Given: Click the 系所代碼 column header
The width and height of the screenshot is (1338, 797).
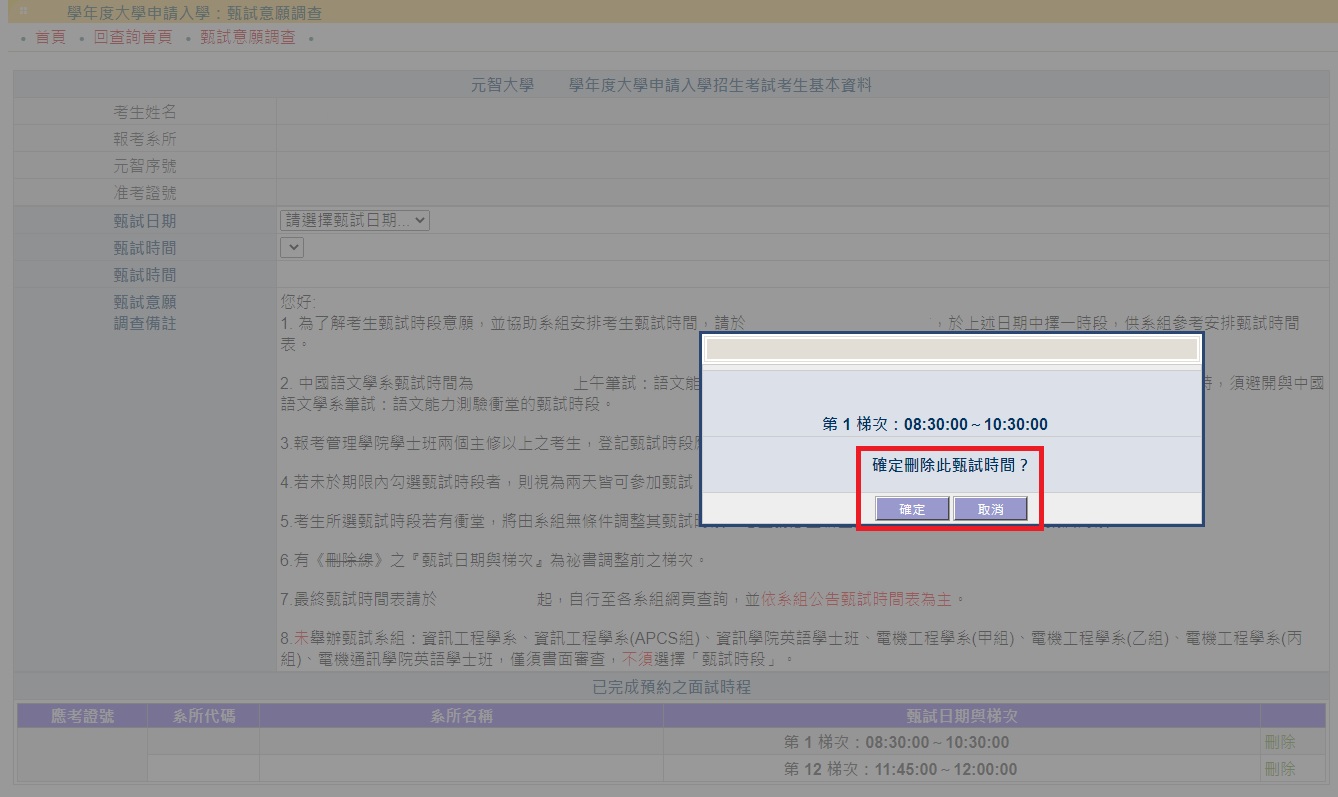Looking at the screenshot, I should click(x=203, y=716).
